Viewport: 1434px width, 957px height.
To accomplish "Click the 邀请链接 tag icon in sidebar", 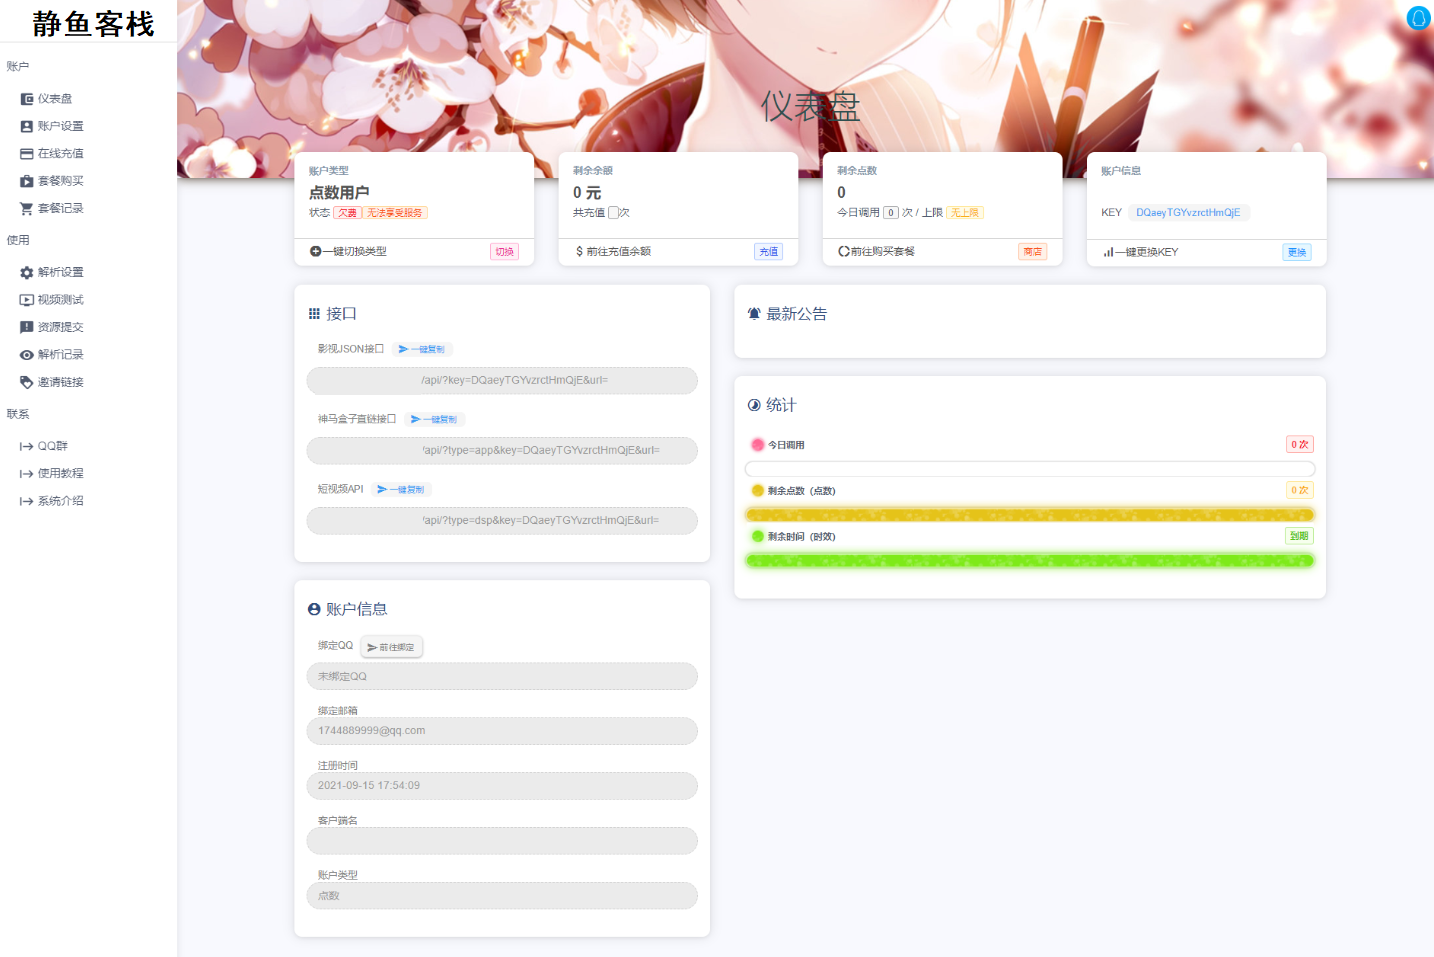I will tap(27, 382).
